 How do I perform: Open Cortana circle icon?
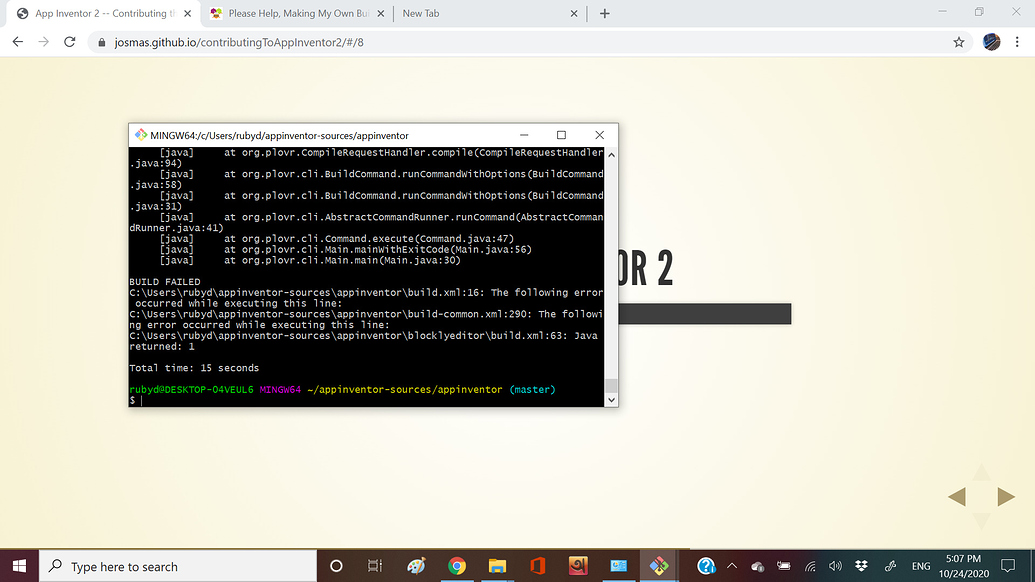336,566
